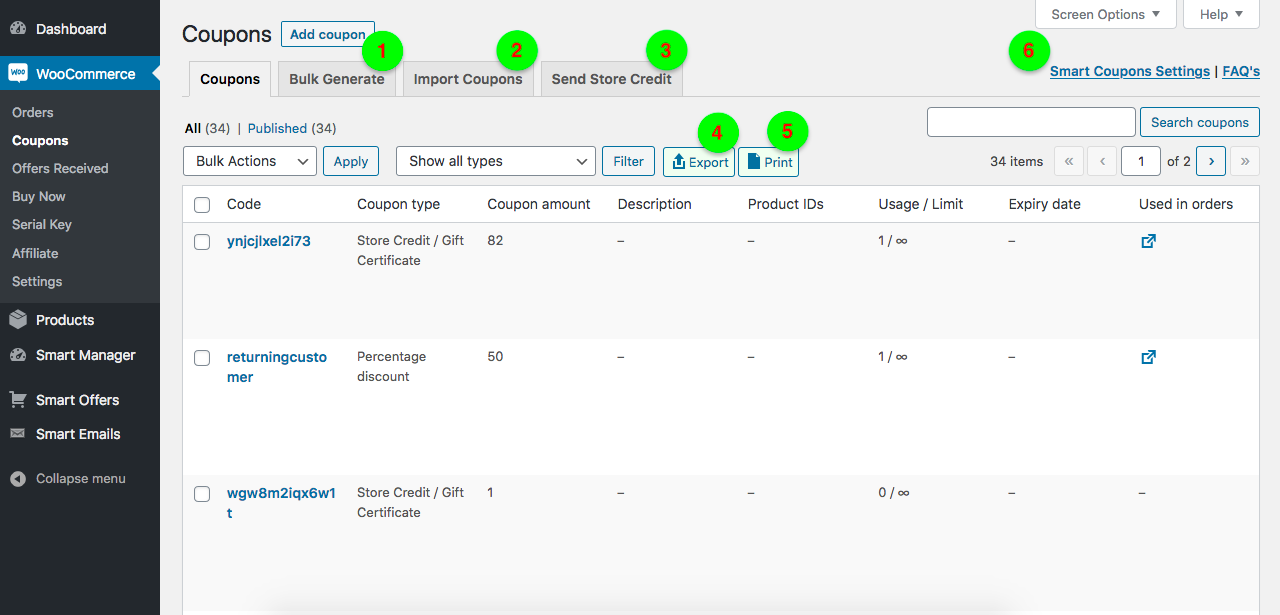Open Orders in WooCommerce submenu

point(33,113)
